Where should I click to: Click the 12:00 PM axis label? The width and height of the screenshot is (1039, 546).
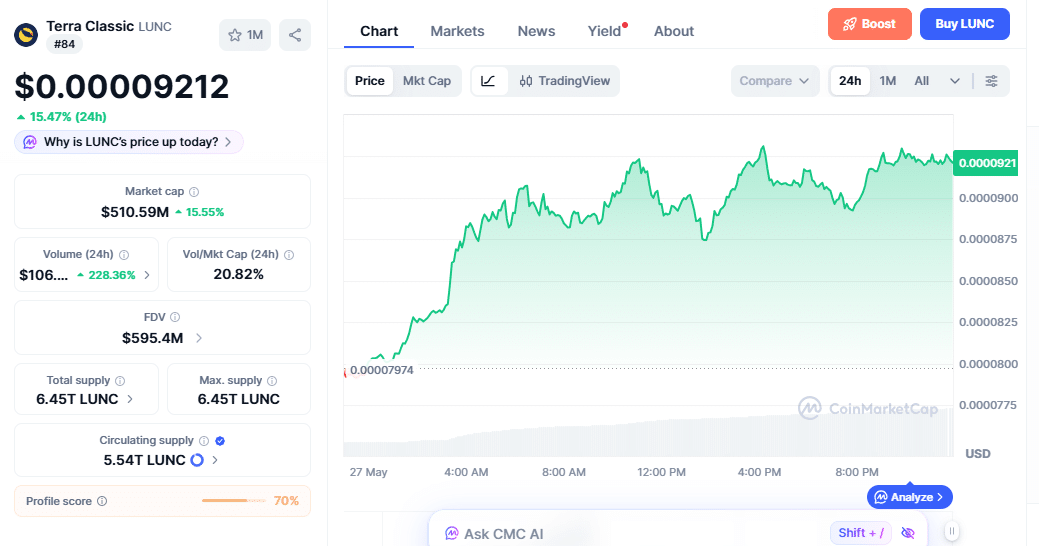click(x=661, y=472)
